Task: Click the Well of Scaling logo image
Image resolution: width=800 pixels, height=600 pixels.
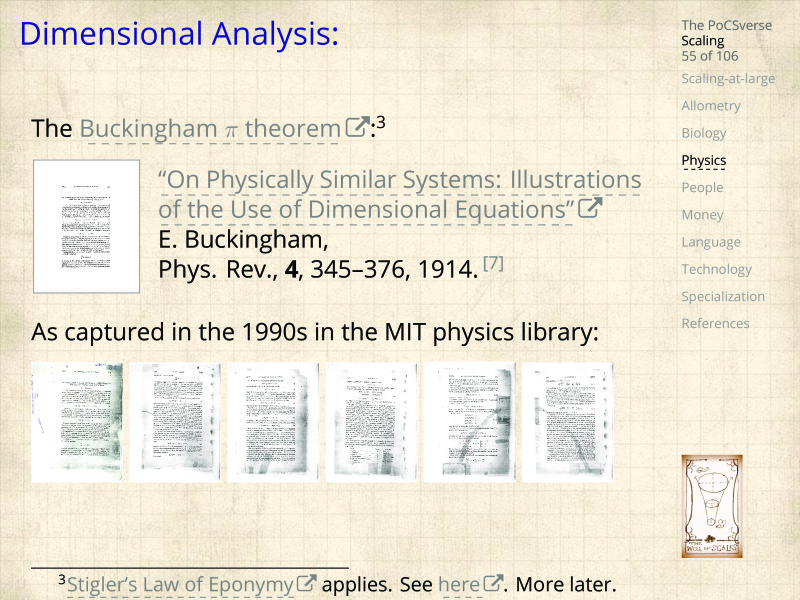Action: (711, 506)
